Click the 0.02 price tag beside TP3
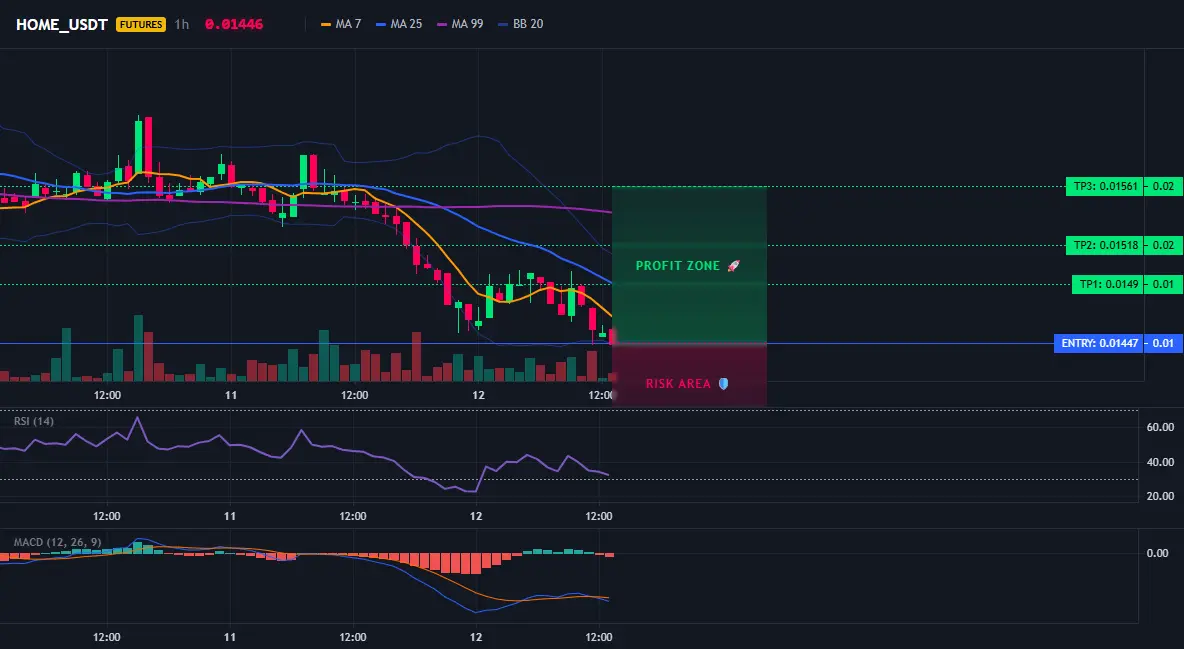Viewport: 1184px width, 649px height. tap(1163, 187)
